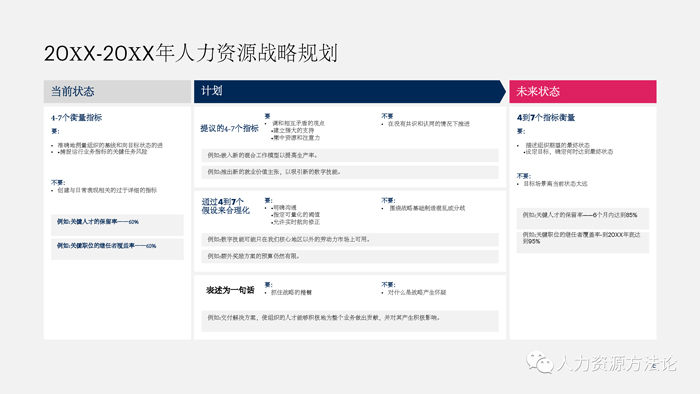The height and width of the screenshot is (394, 700).
Task: Click the slide title '20XX-20XX年人力资源战略规划'
Action: tap(191, 53)
